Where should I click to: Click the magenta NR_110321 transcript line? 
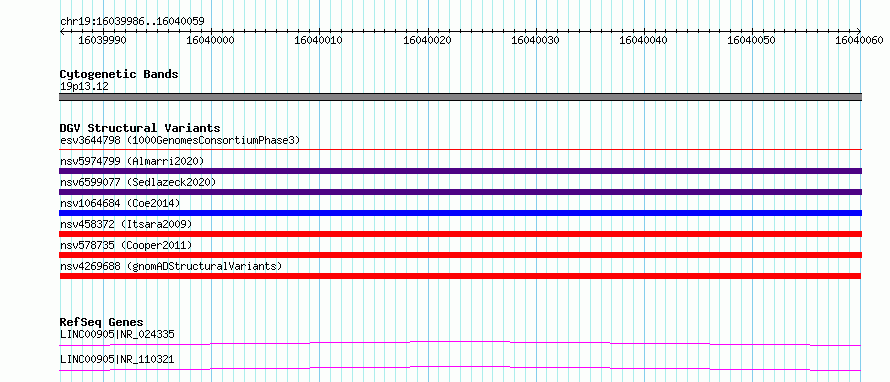click(460, 368)
